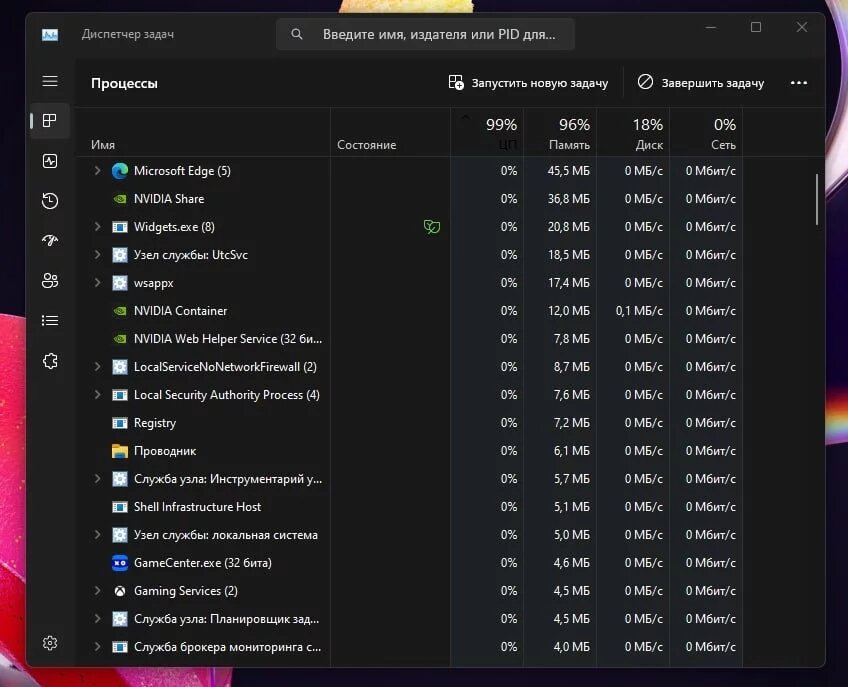This screenshot has height=687, width=848.
Task: Expand Служба узла: Инструментарий group
Action: tap(97, 478)
